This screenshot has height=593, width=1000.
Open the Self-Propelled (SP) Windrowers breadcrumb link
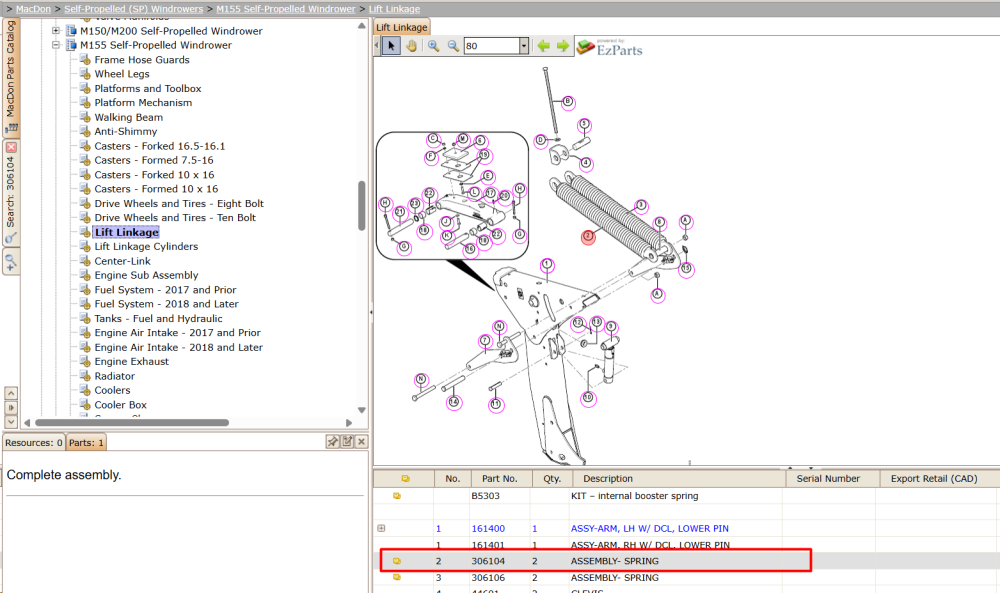[x=133, y=9]
